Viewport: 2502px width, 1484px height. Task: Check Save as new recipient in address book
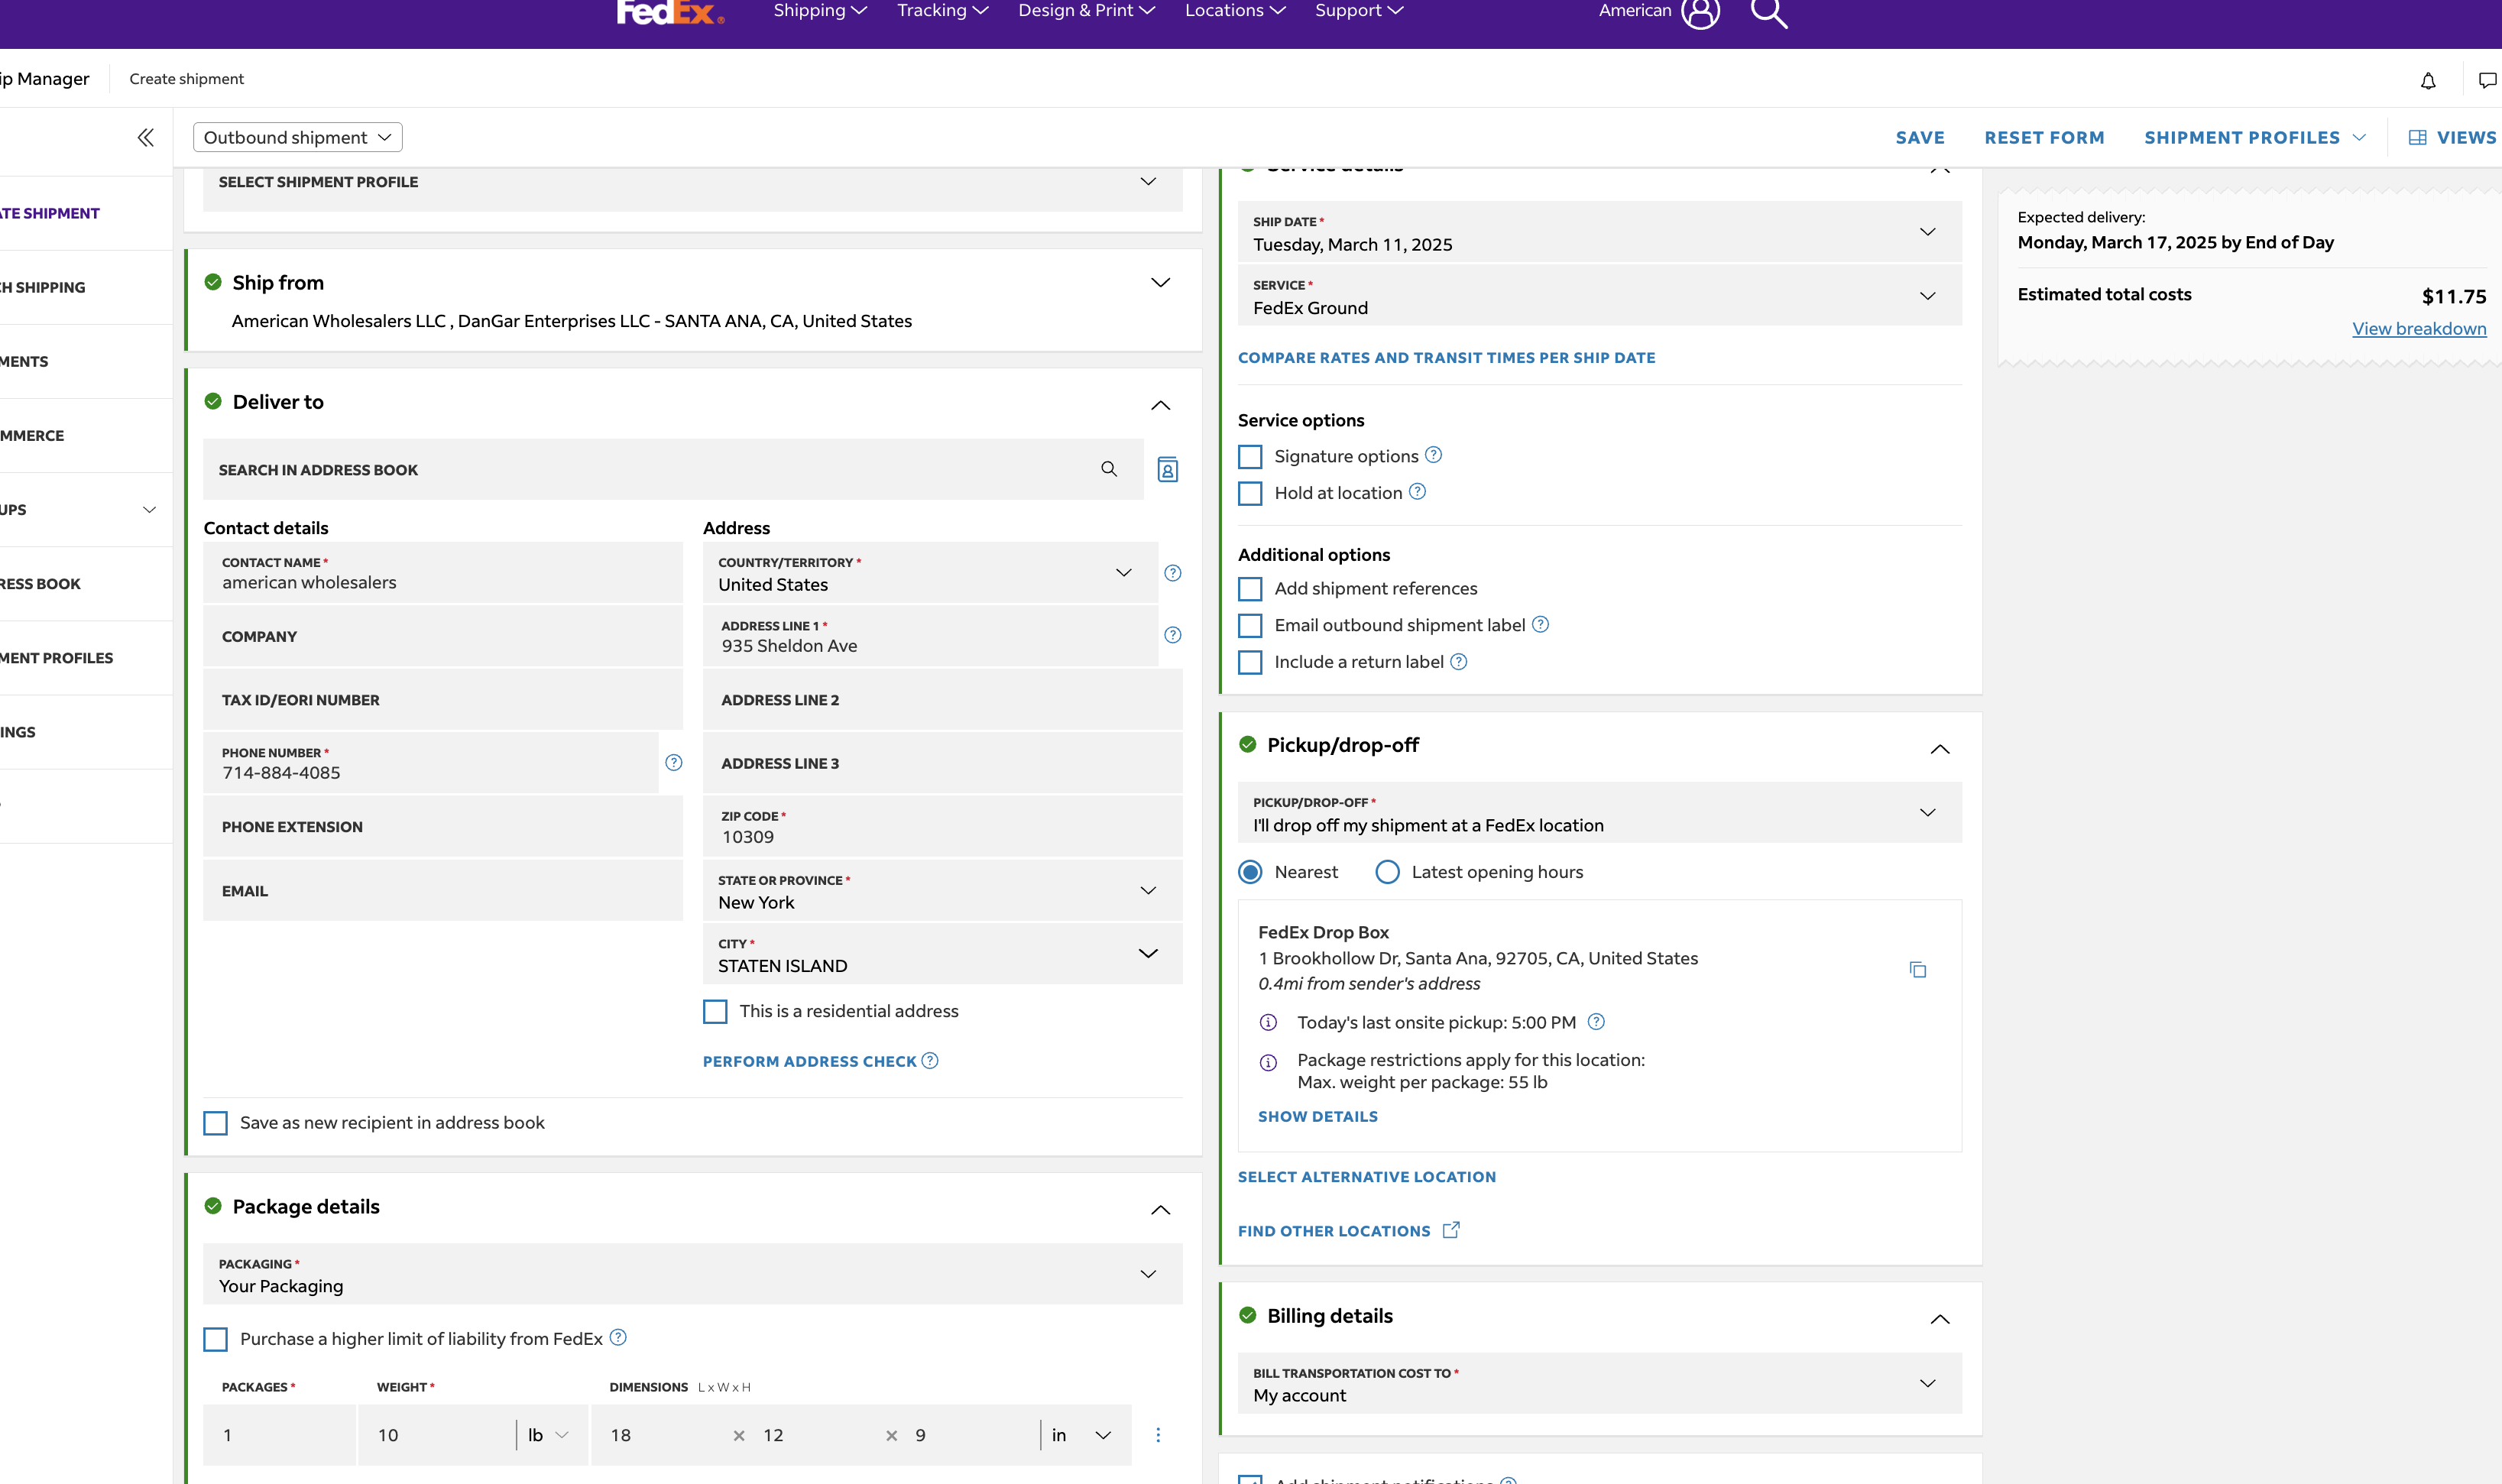point(215,1123)
